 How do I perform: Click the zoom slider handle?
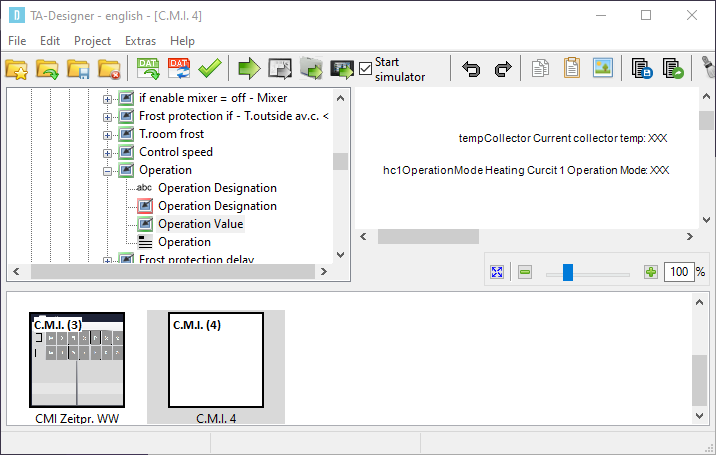[567, 272]
